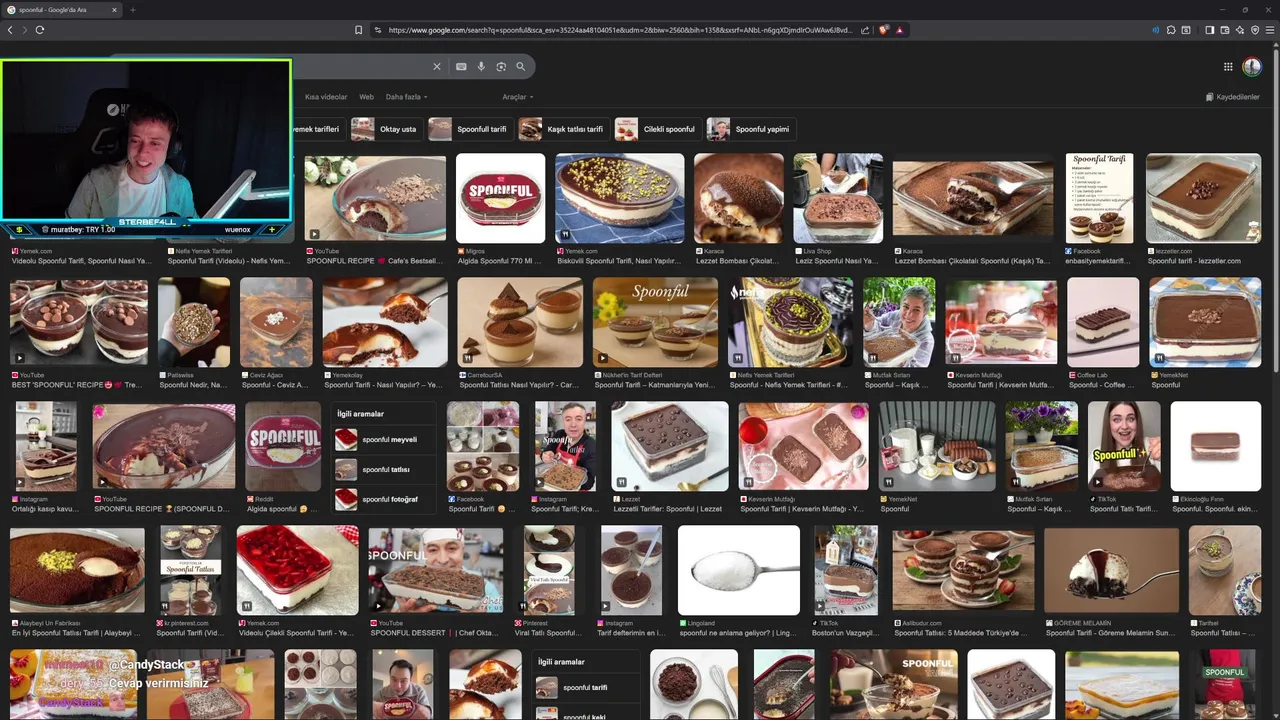1280x720 pixels.
Task: Open the 'SPOONFUL DESSERT | Chef Okta...' video thumbnail
Action: pos(436,570)
